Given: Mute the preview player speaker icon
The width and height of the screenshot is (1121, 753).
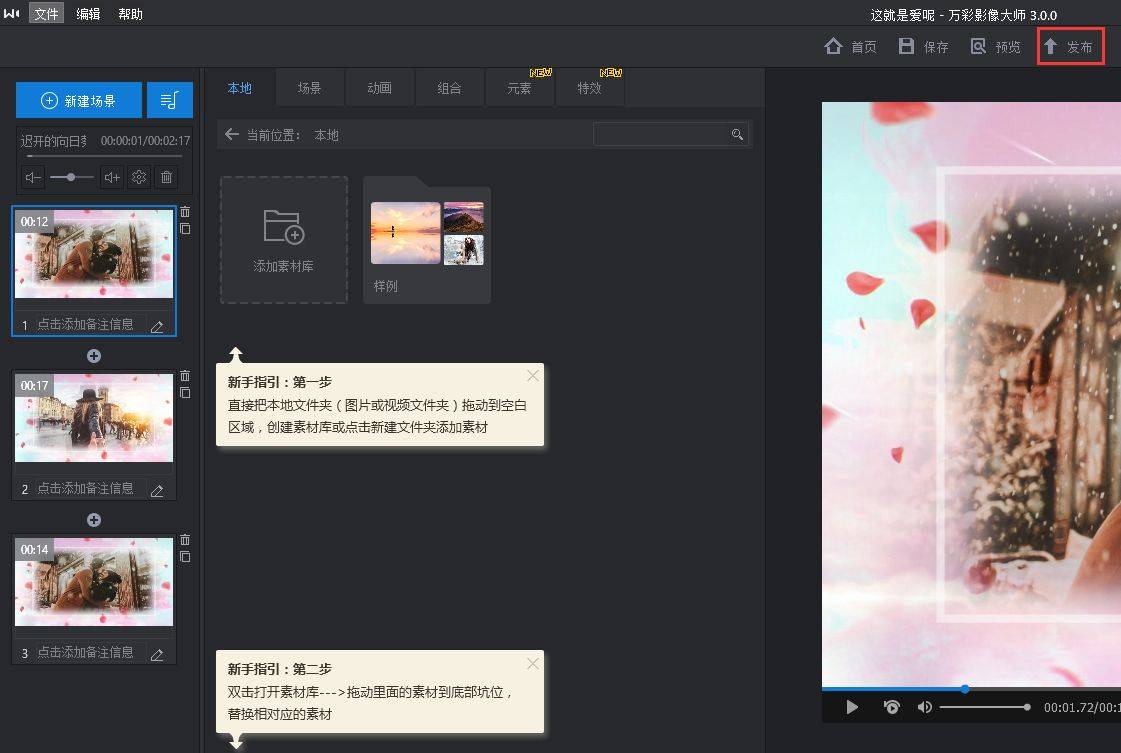Looking at the screenshot, I should pos(924,707).
